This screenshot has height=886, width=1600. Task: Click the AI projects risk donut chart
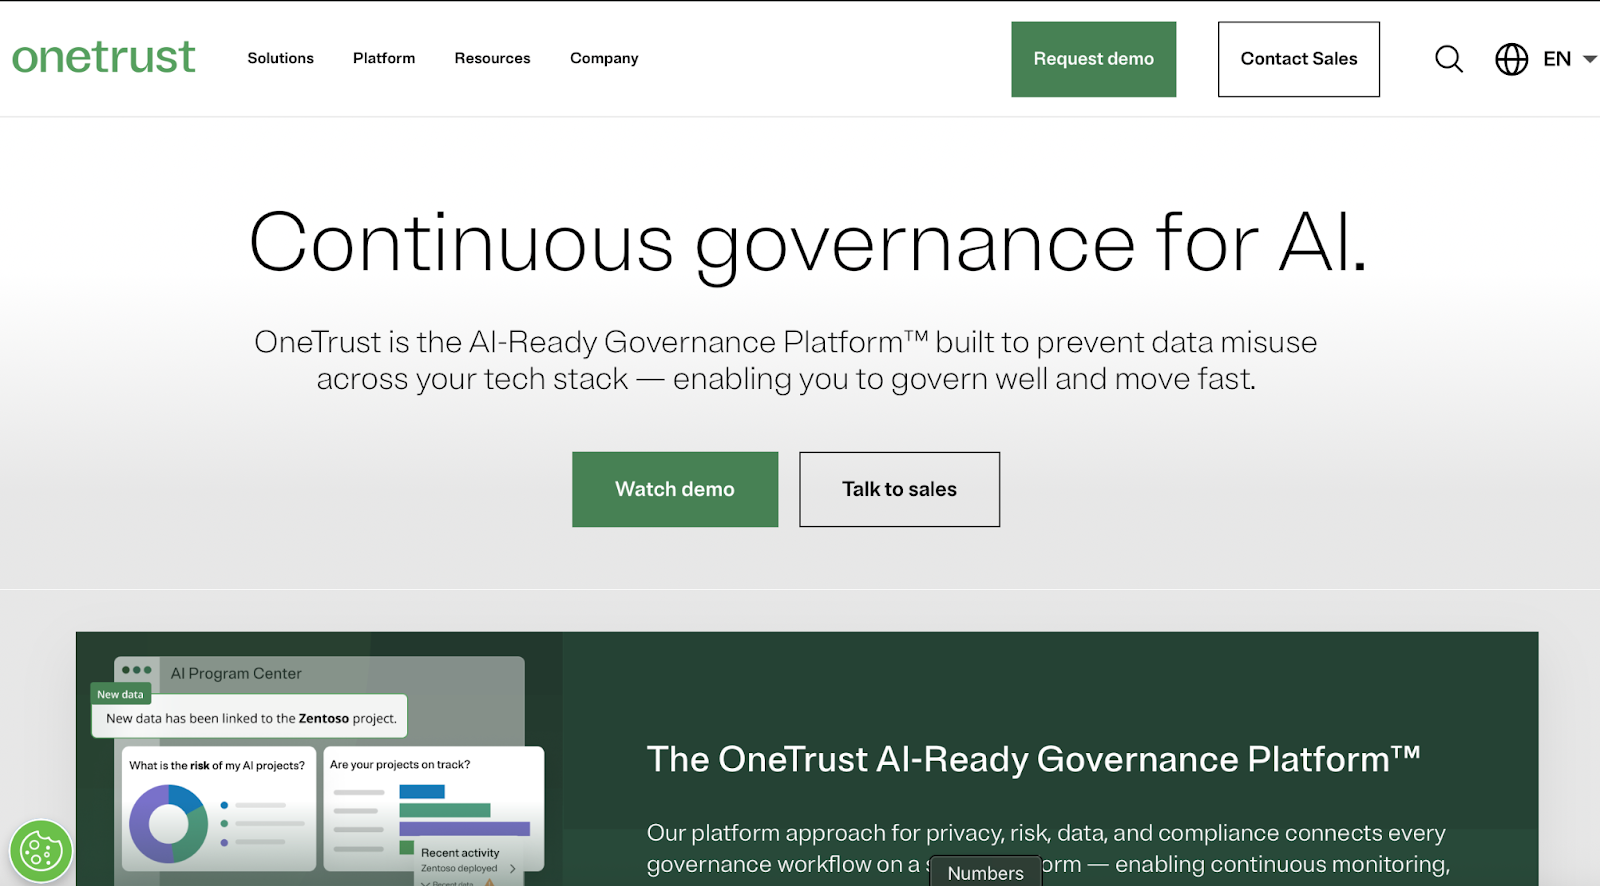click(x=168, y=823)
